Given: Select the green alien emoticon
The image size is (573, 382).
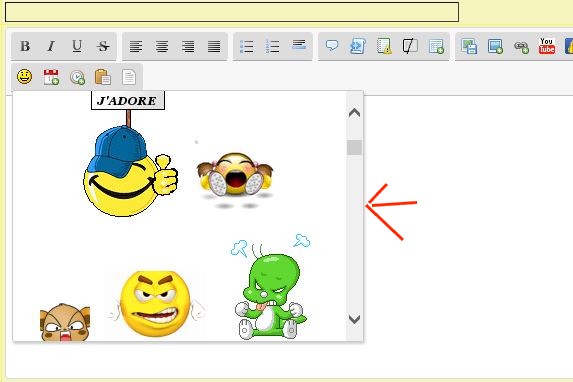Looking at the screenshot, I should point(270,286).
